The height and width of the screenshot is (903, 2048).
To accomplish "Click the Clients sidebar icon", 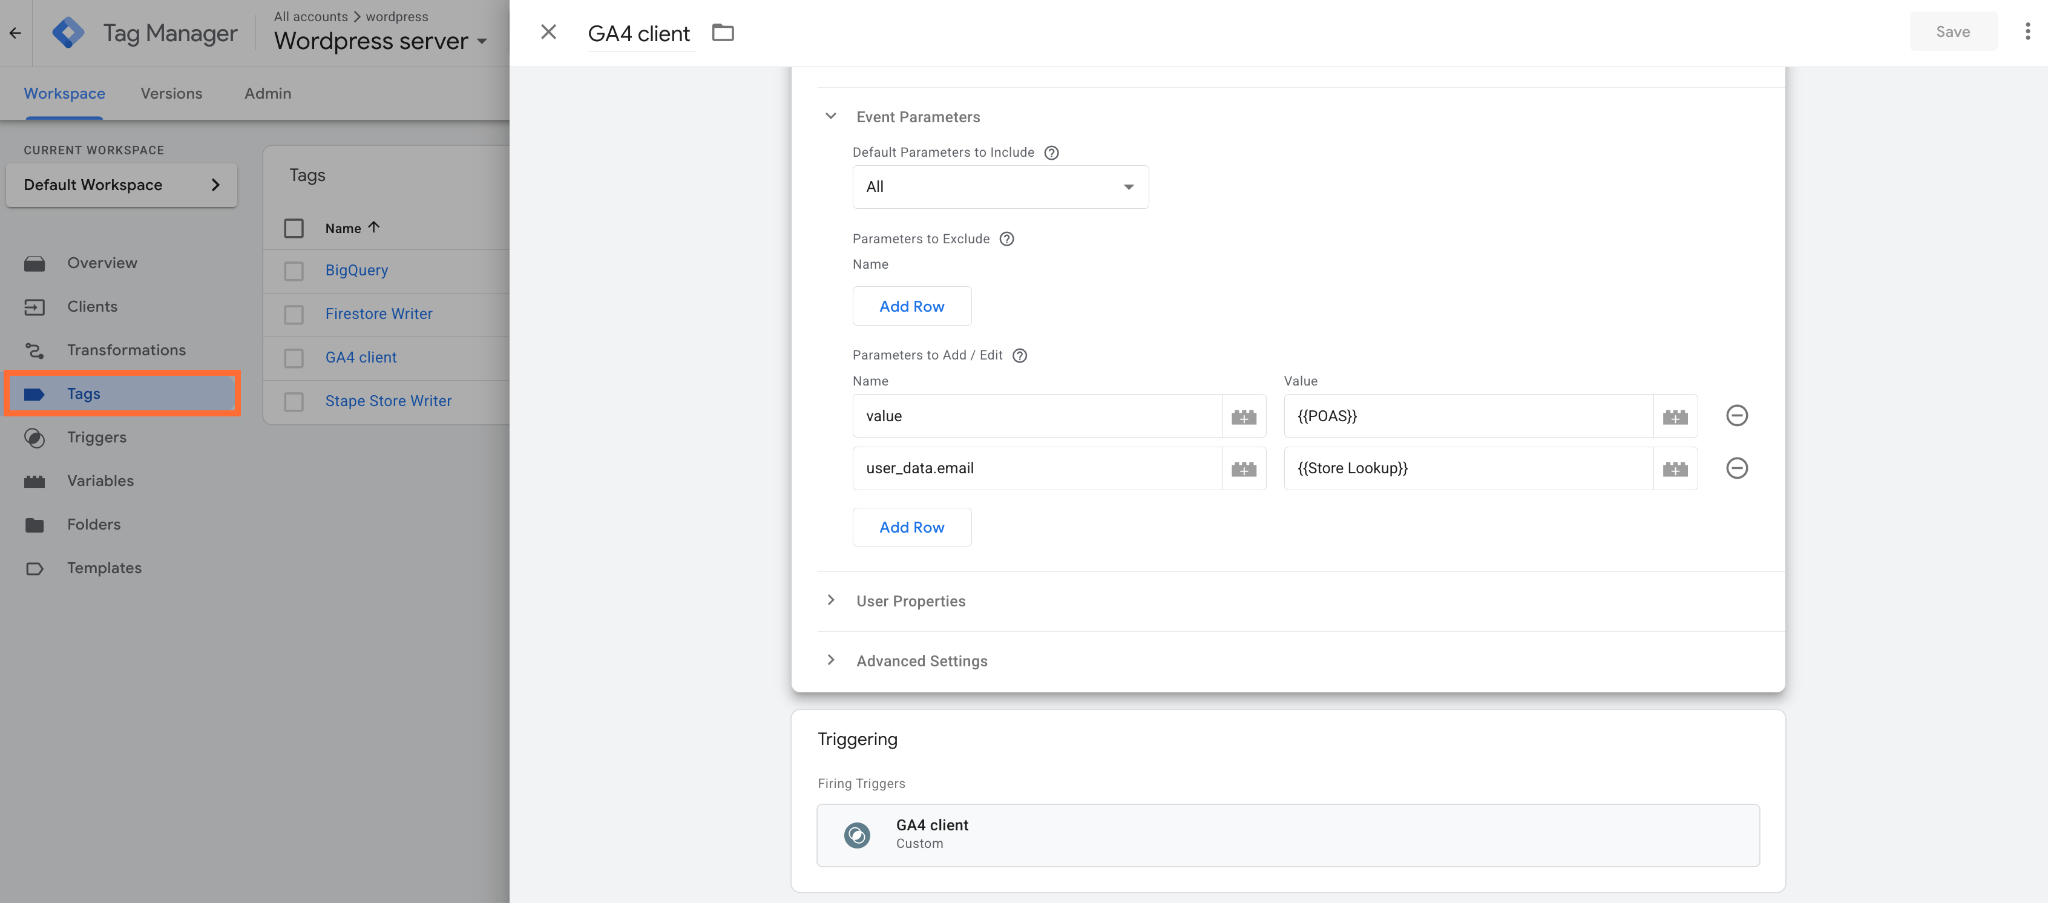I will 35,307.
